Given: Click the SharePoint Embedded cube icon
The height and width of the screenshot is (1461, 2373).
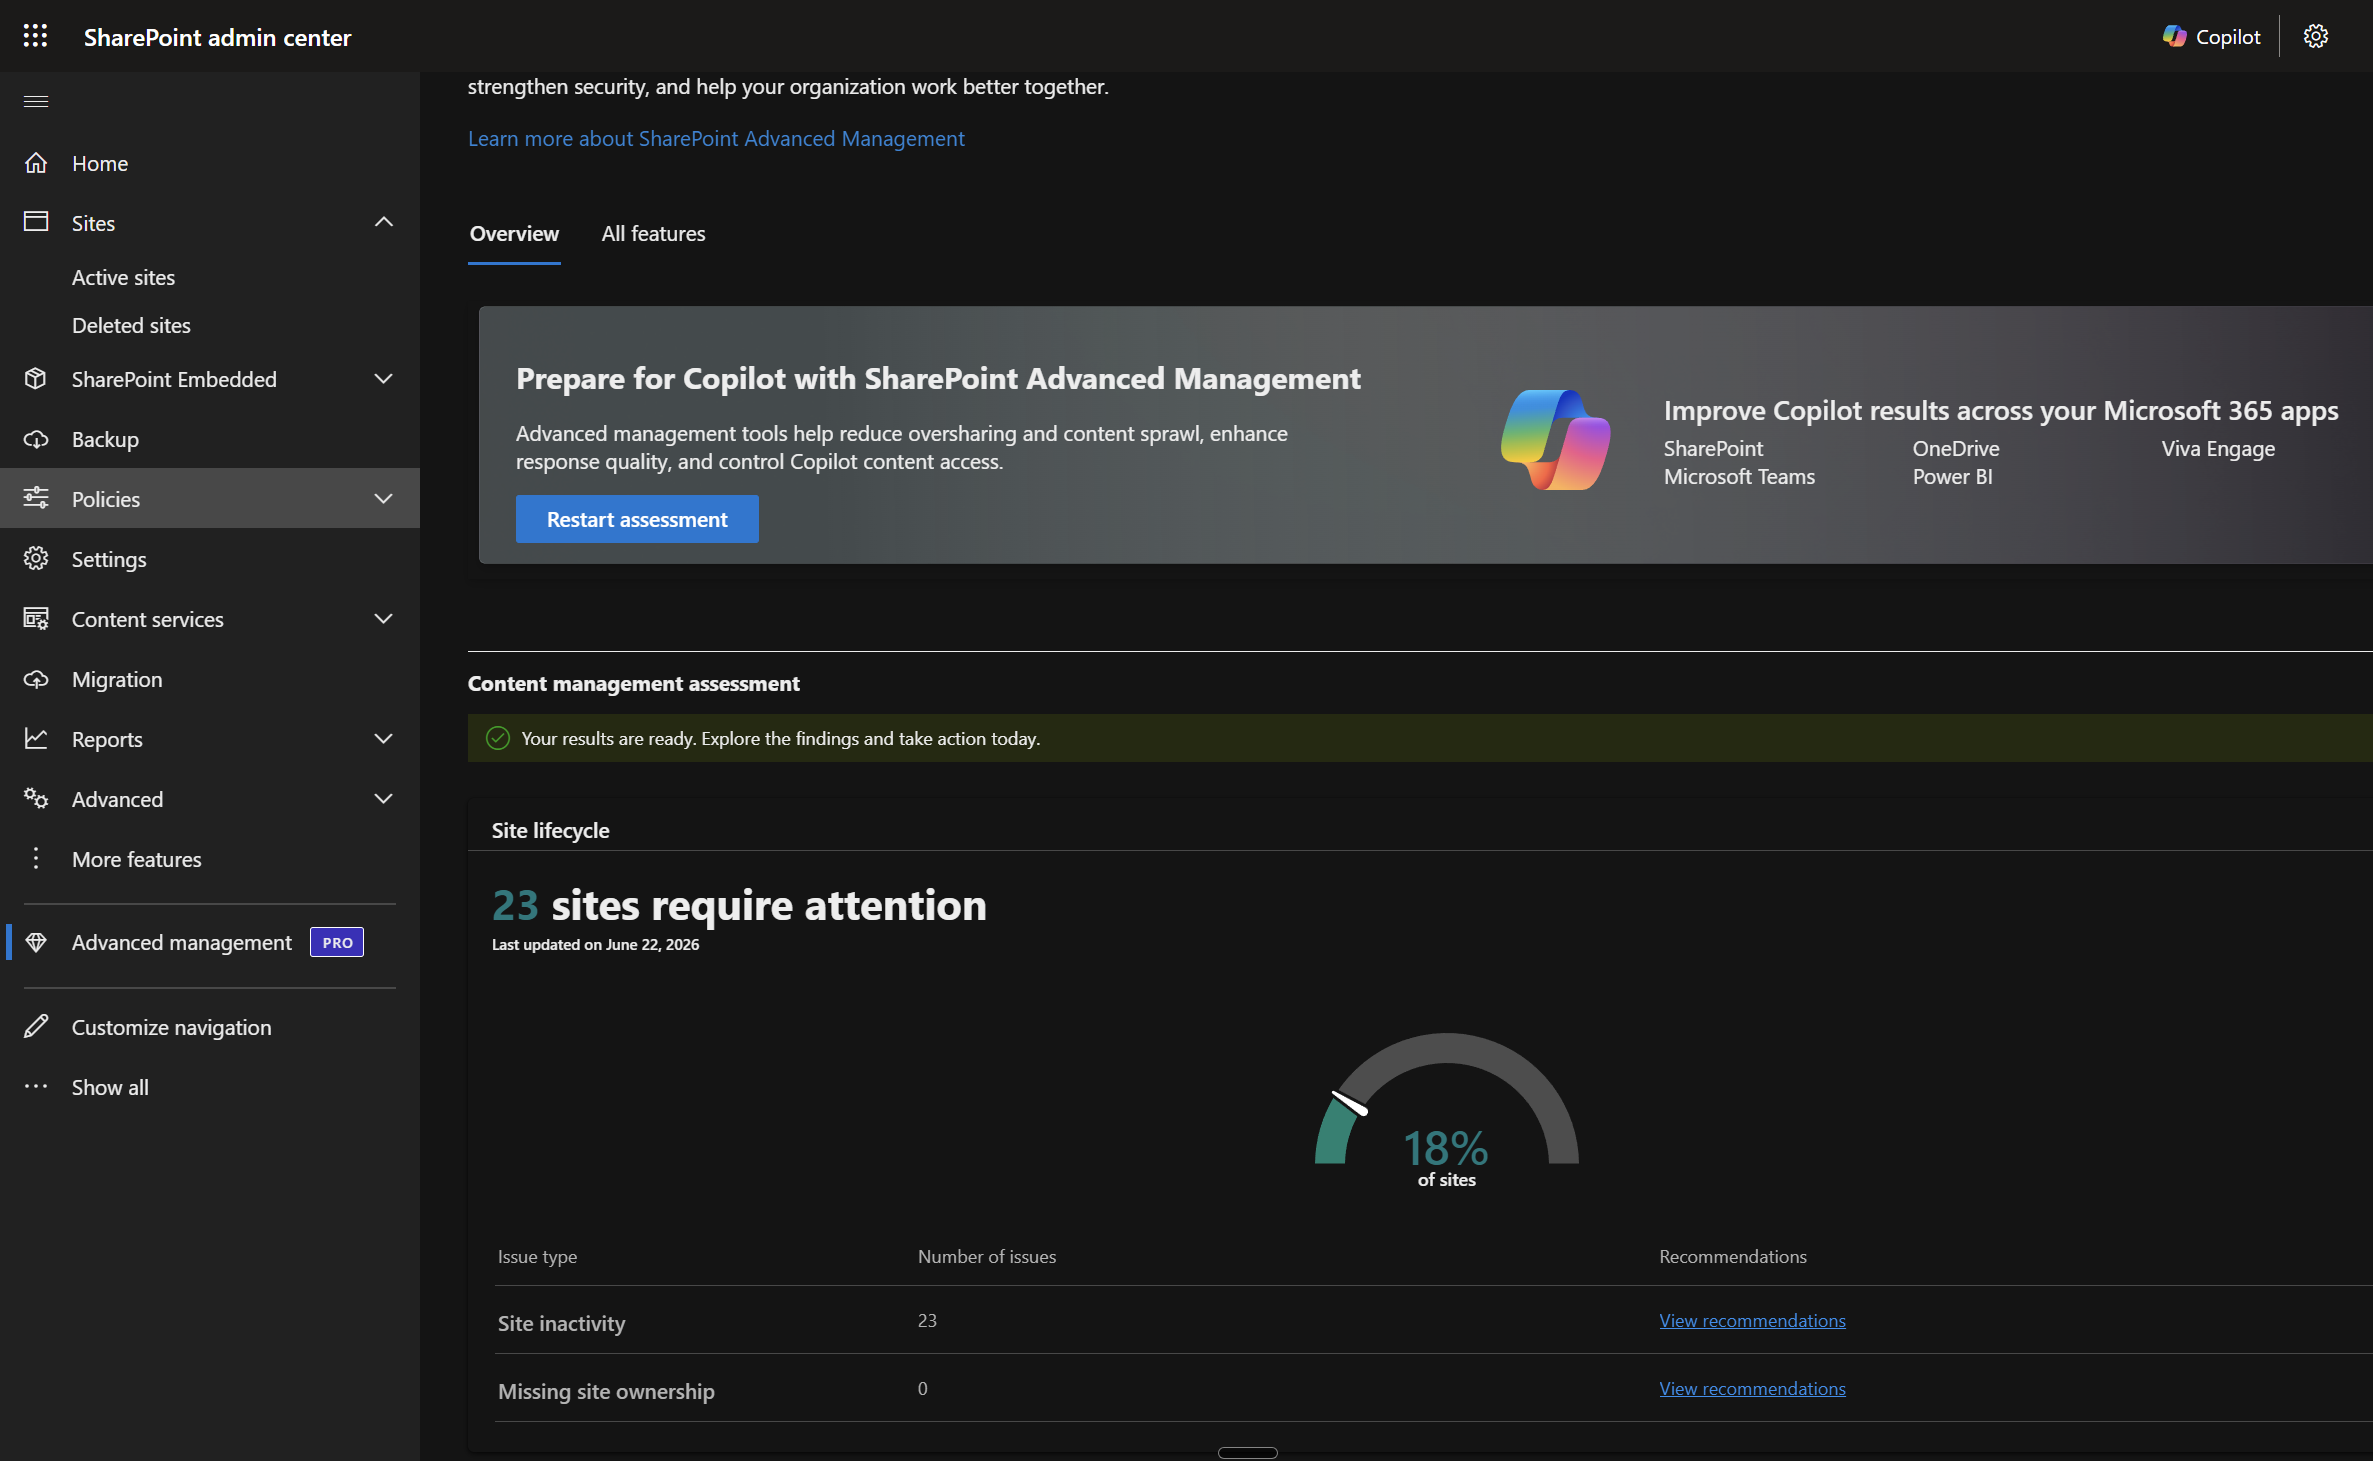Looking at the screenshot, I should tap(36, 379).
